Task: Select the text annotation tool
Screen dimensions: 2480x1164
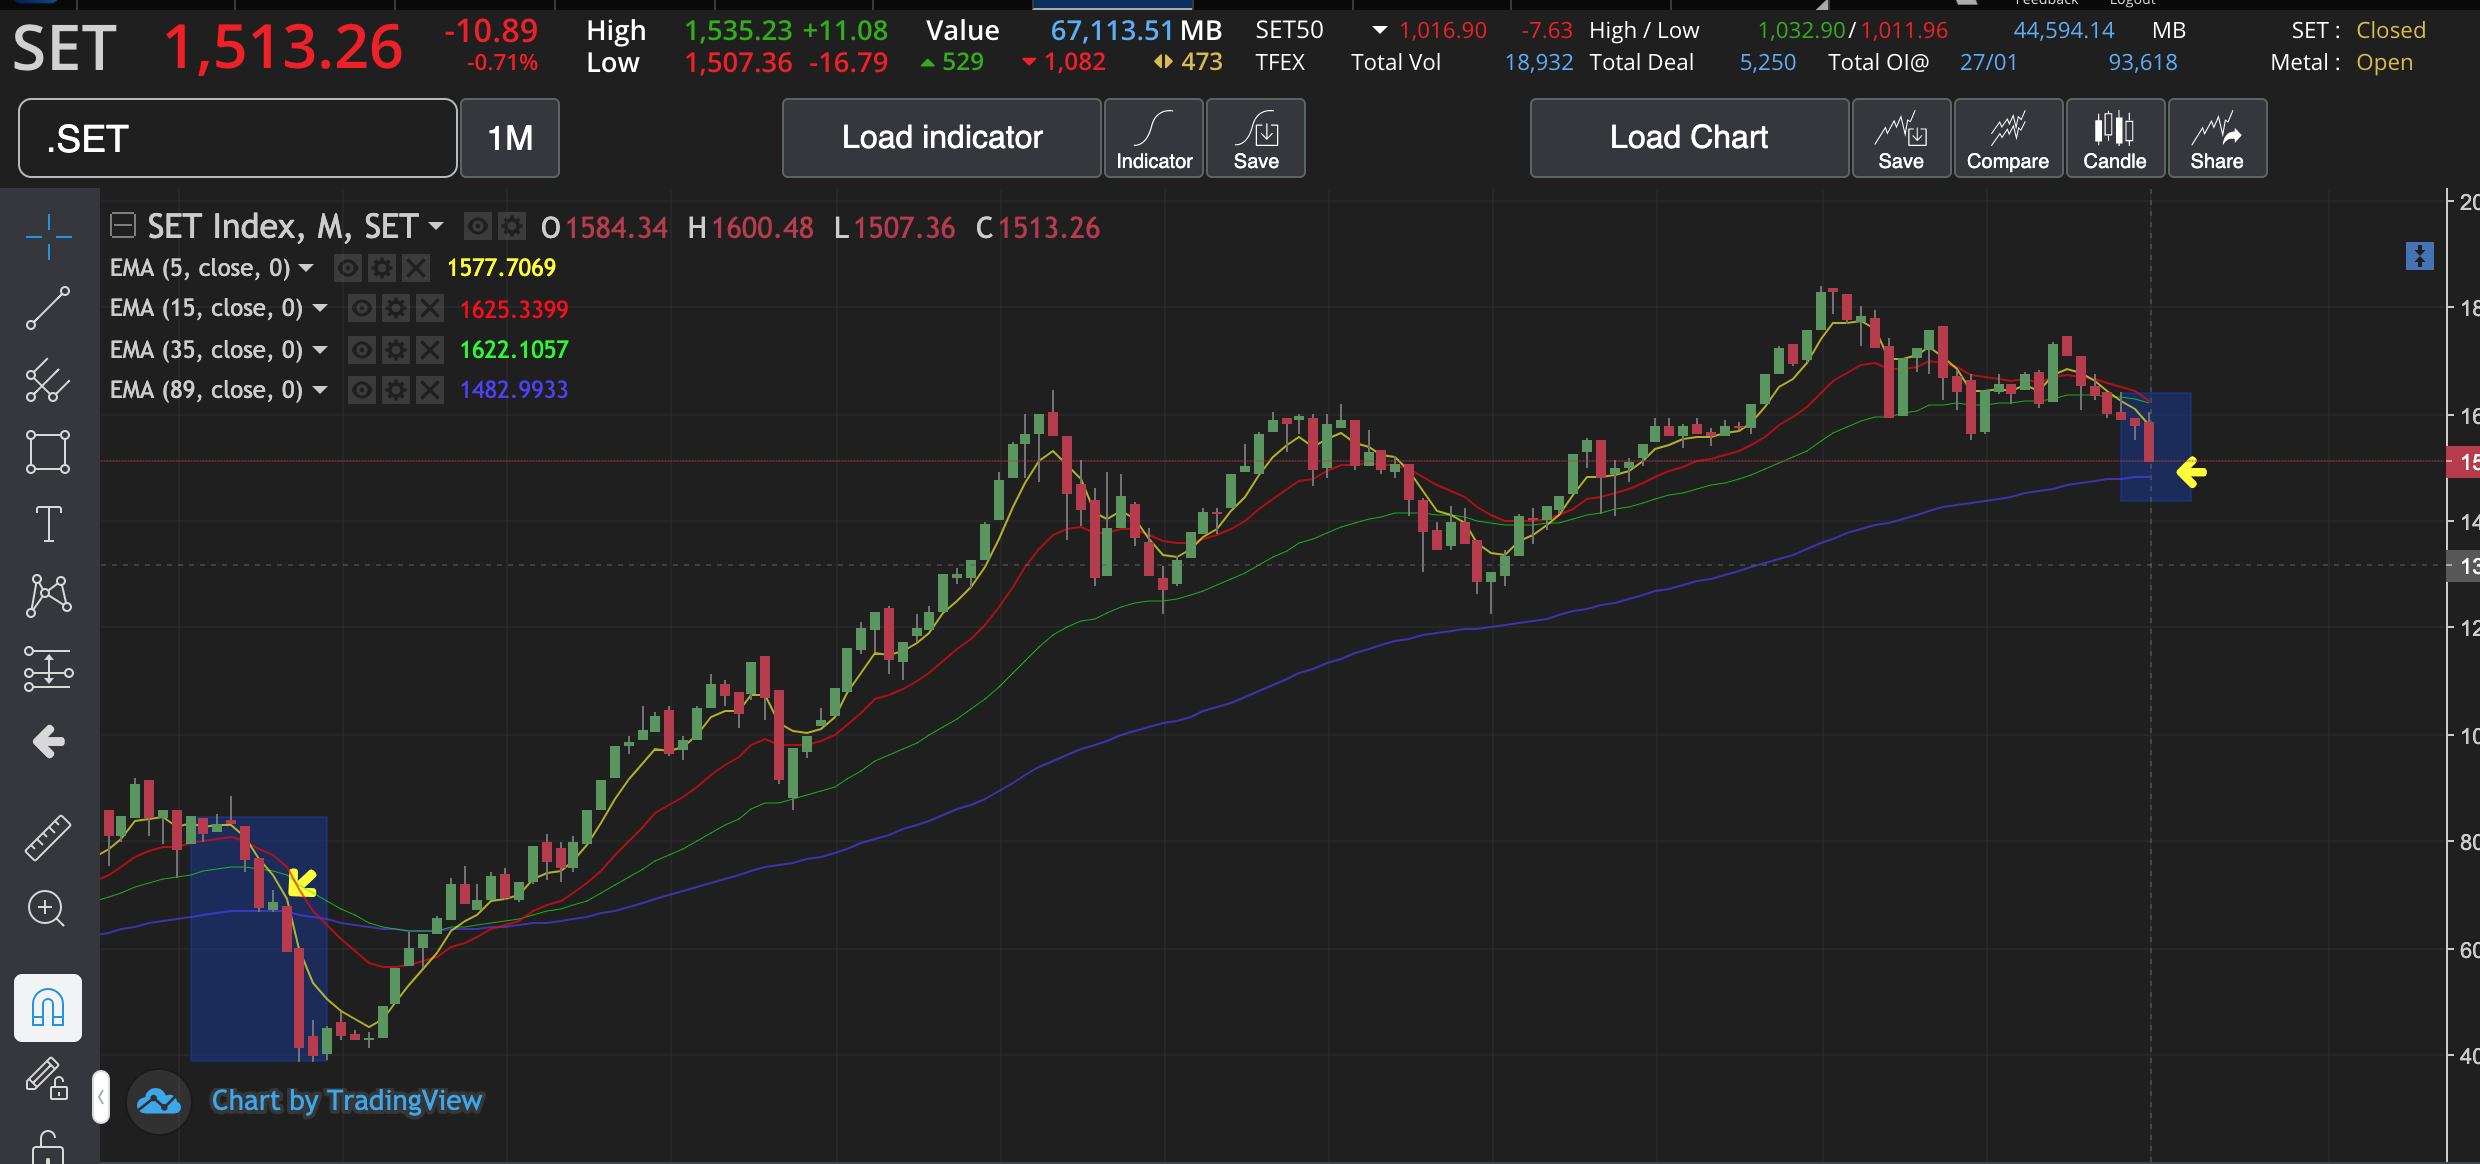Action: click(47, 523)
